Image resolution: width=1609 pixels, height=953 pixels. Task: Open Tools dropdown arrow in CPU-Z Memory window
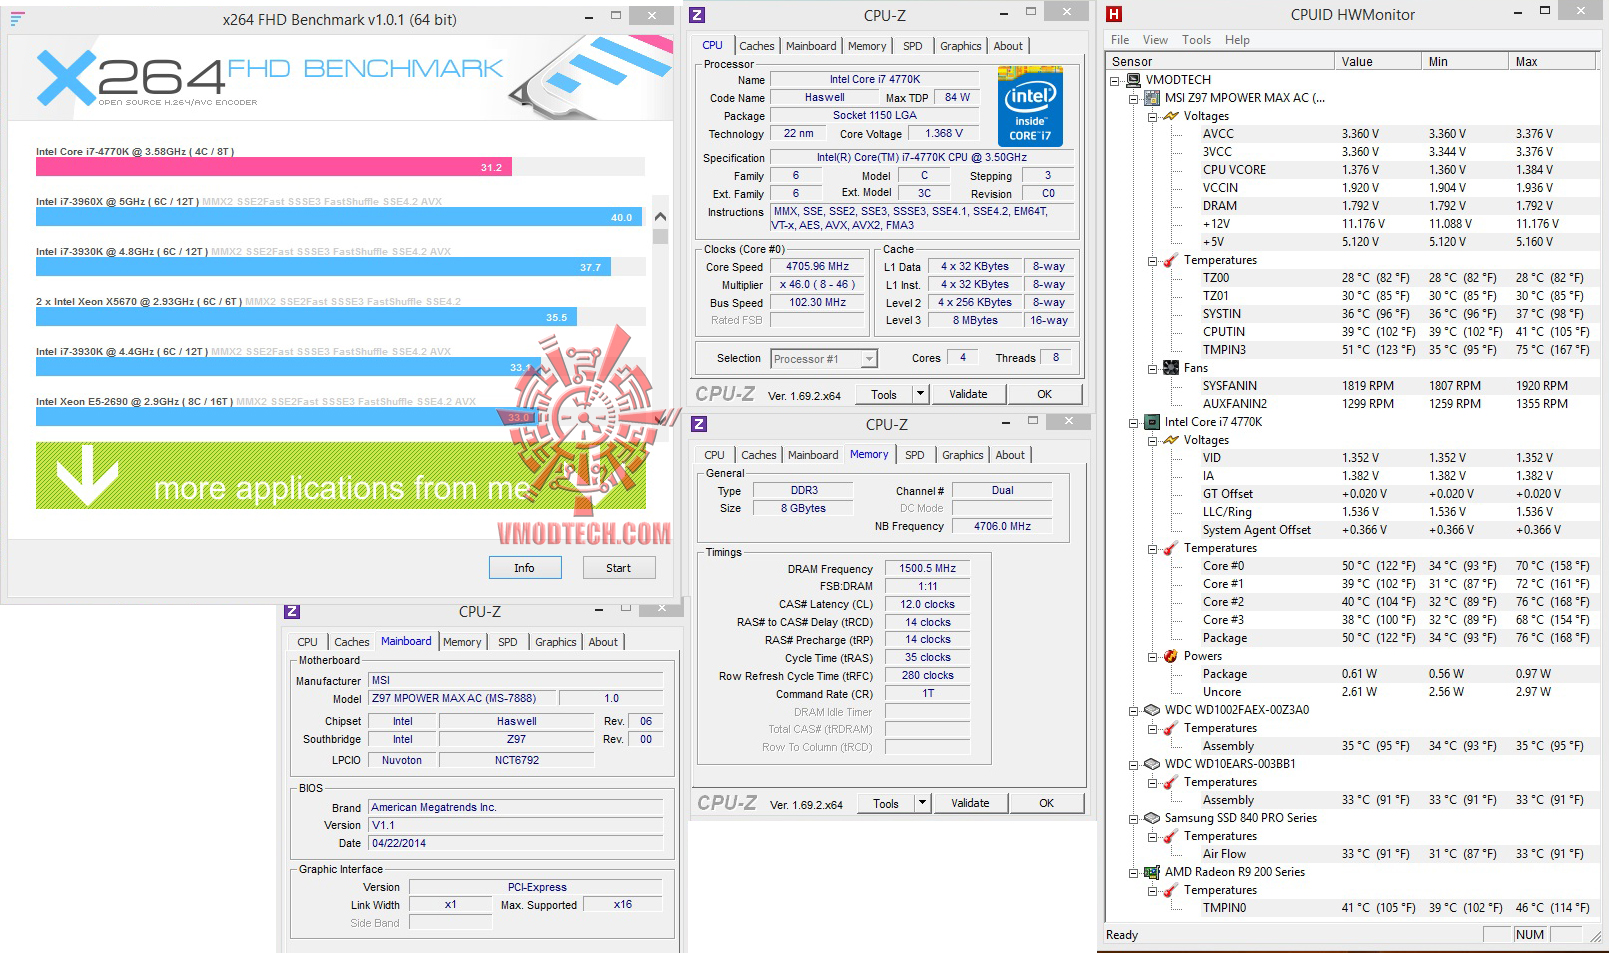point(922,803)
